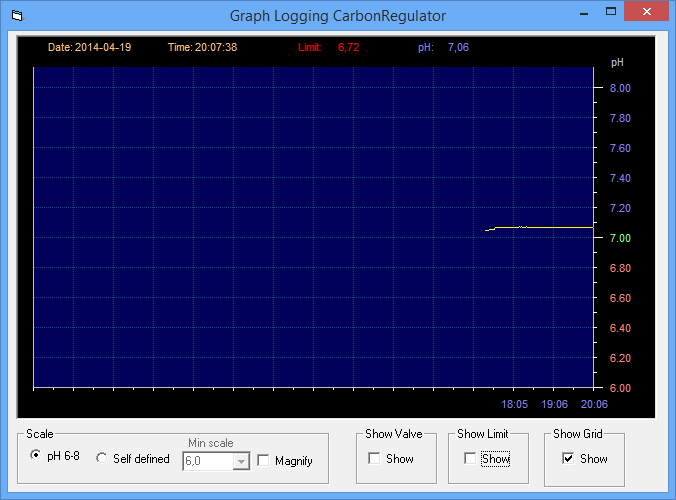Click the window title Graph Logging CarbonRegulator
Screen dimensions: 676x500
click(x=338, y=16)
